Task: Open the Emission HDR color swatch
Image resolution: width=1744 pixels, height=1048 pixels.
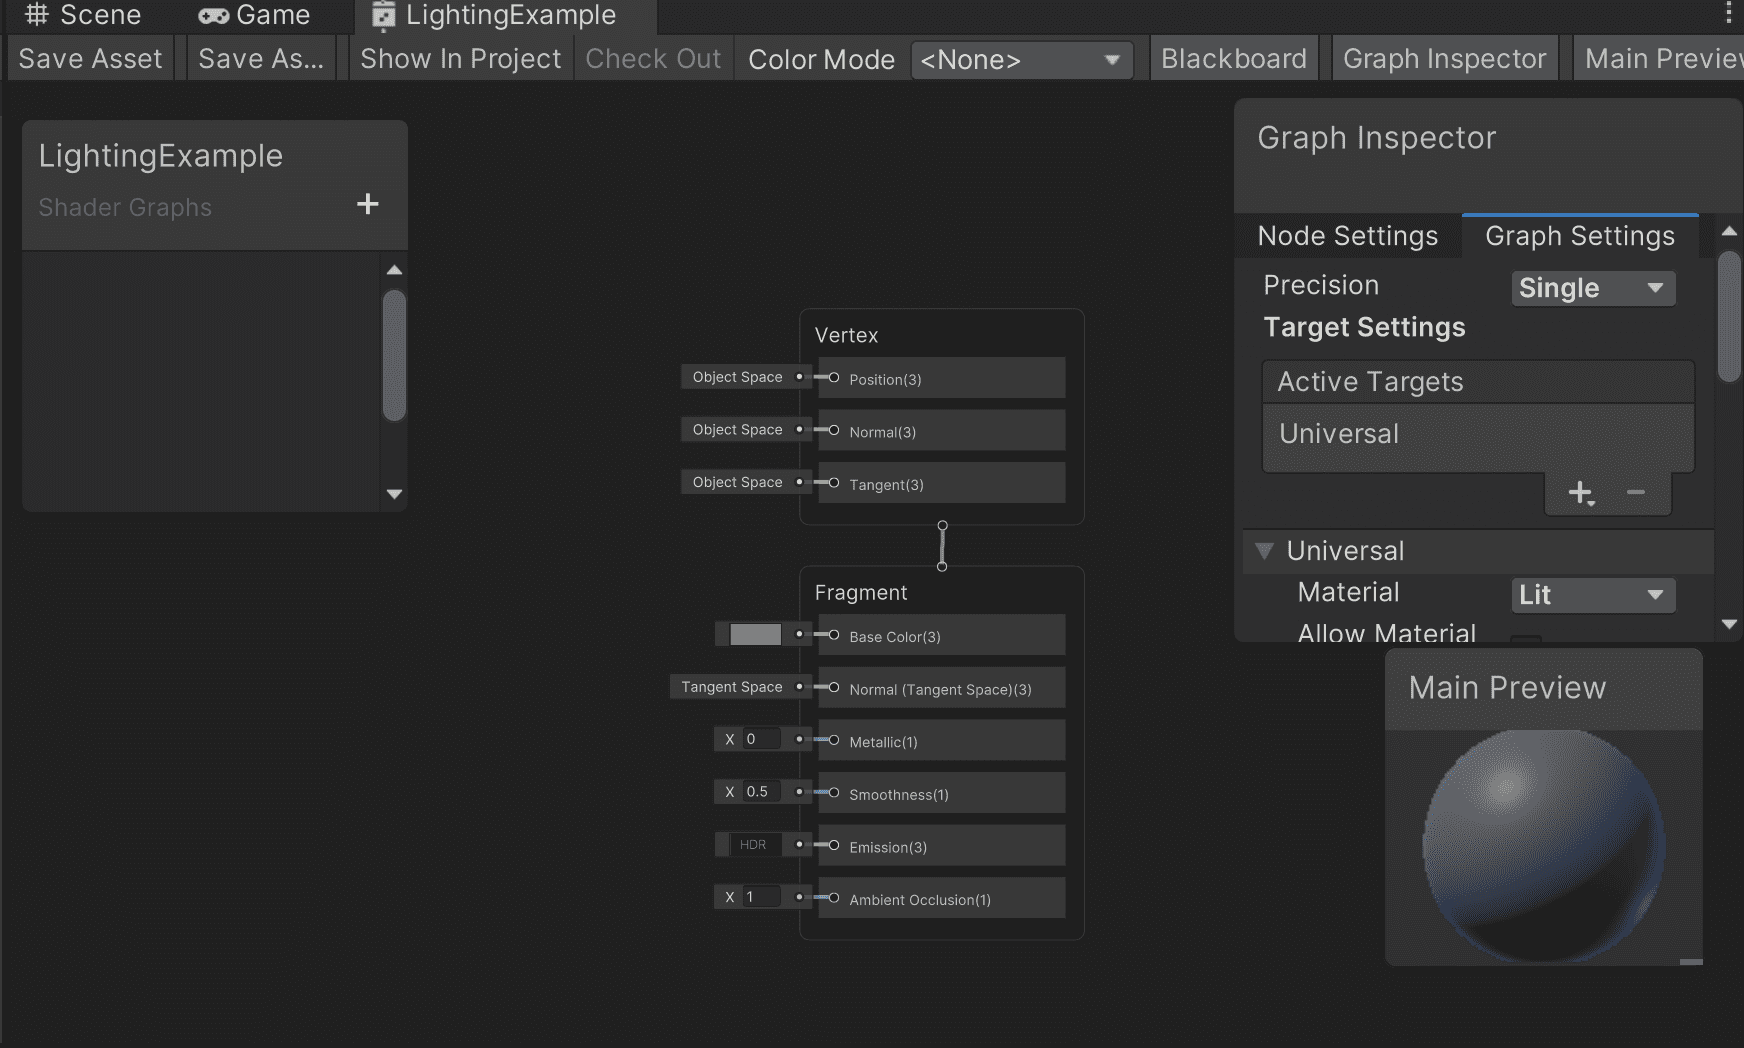Action: click(x=753, y=845)
